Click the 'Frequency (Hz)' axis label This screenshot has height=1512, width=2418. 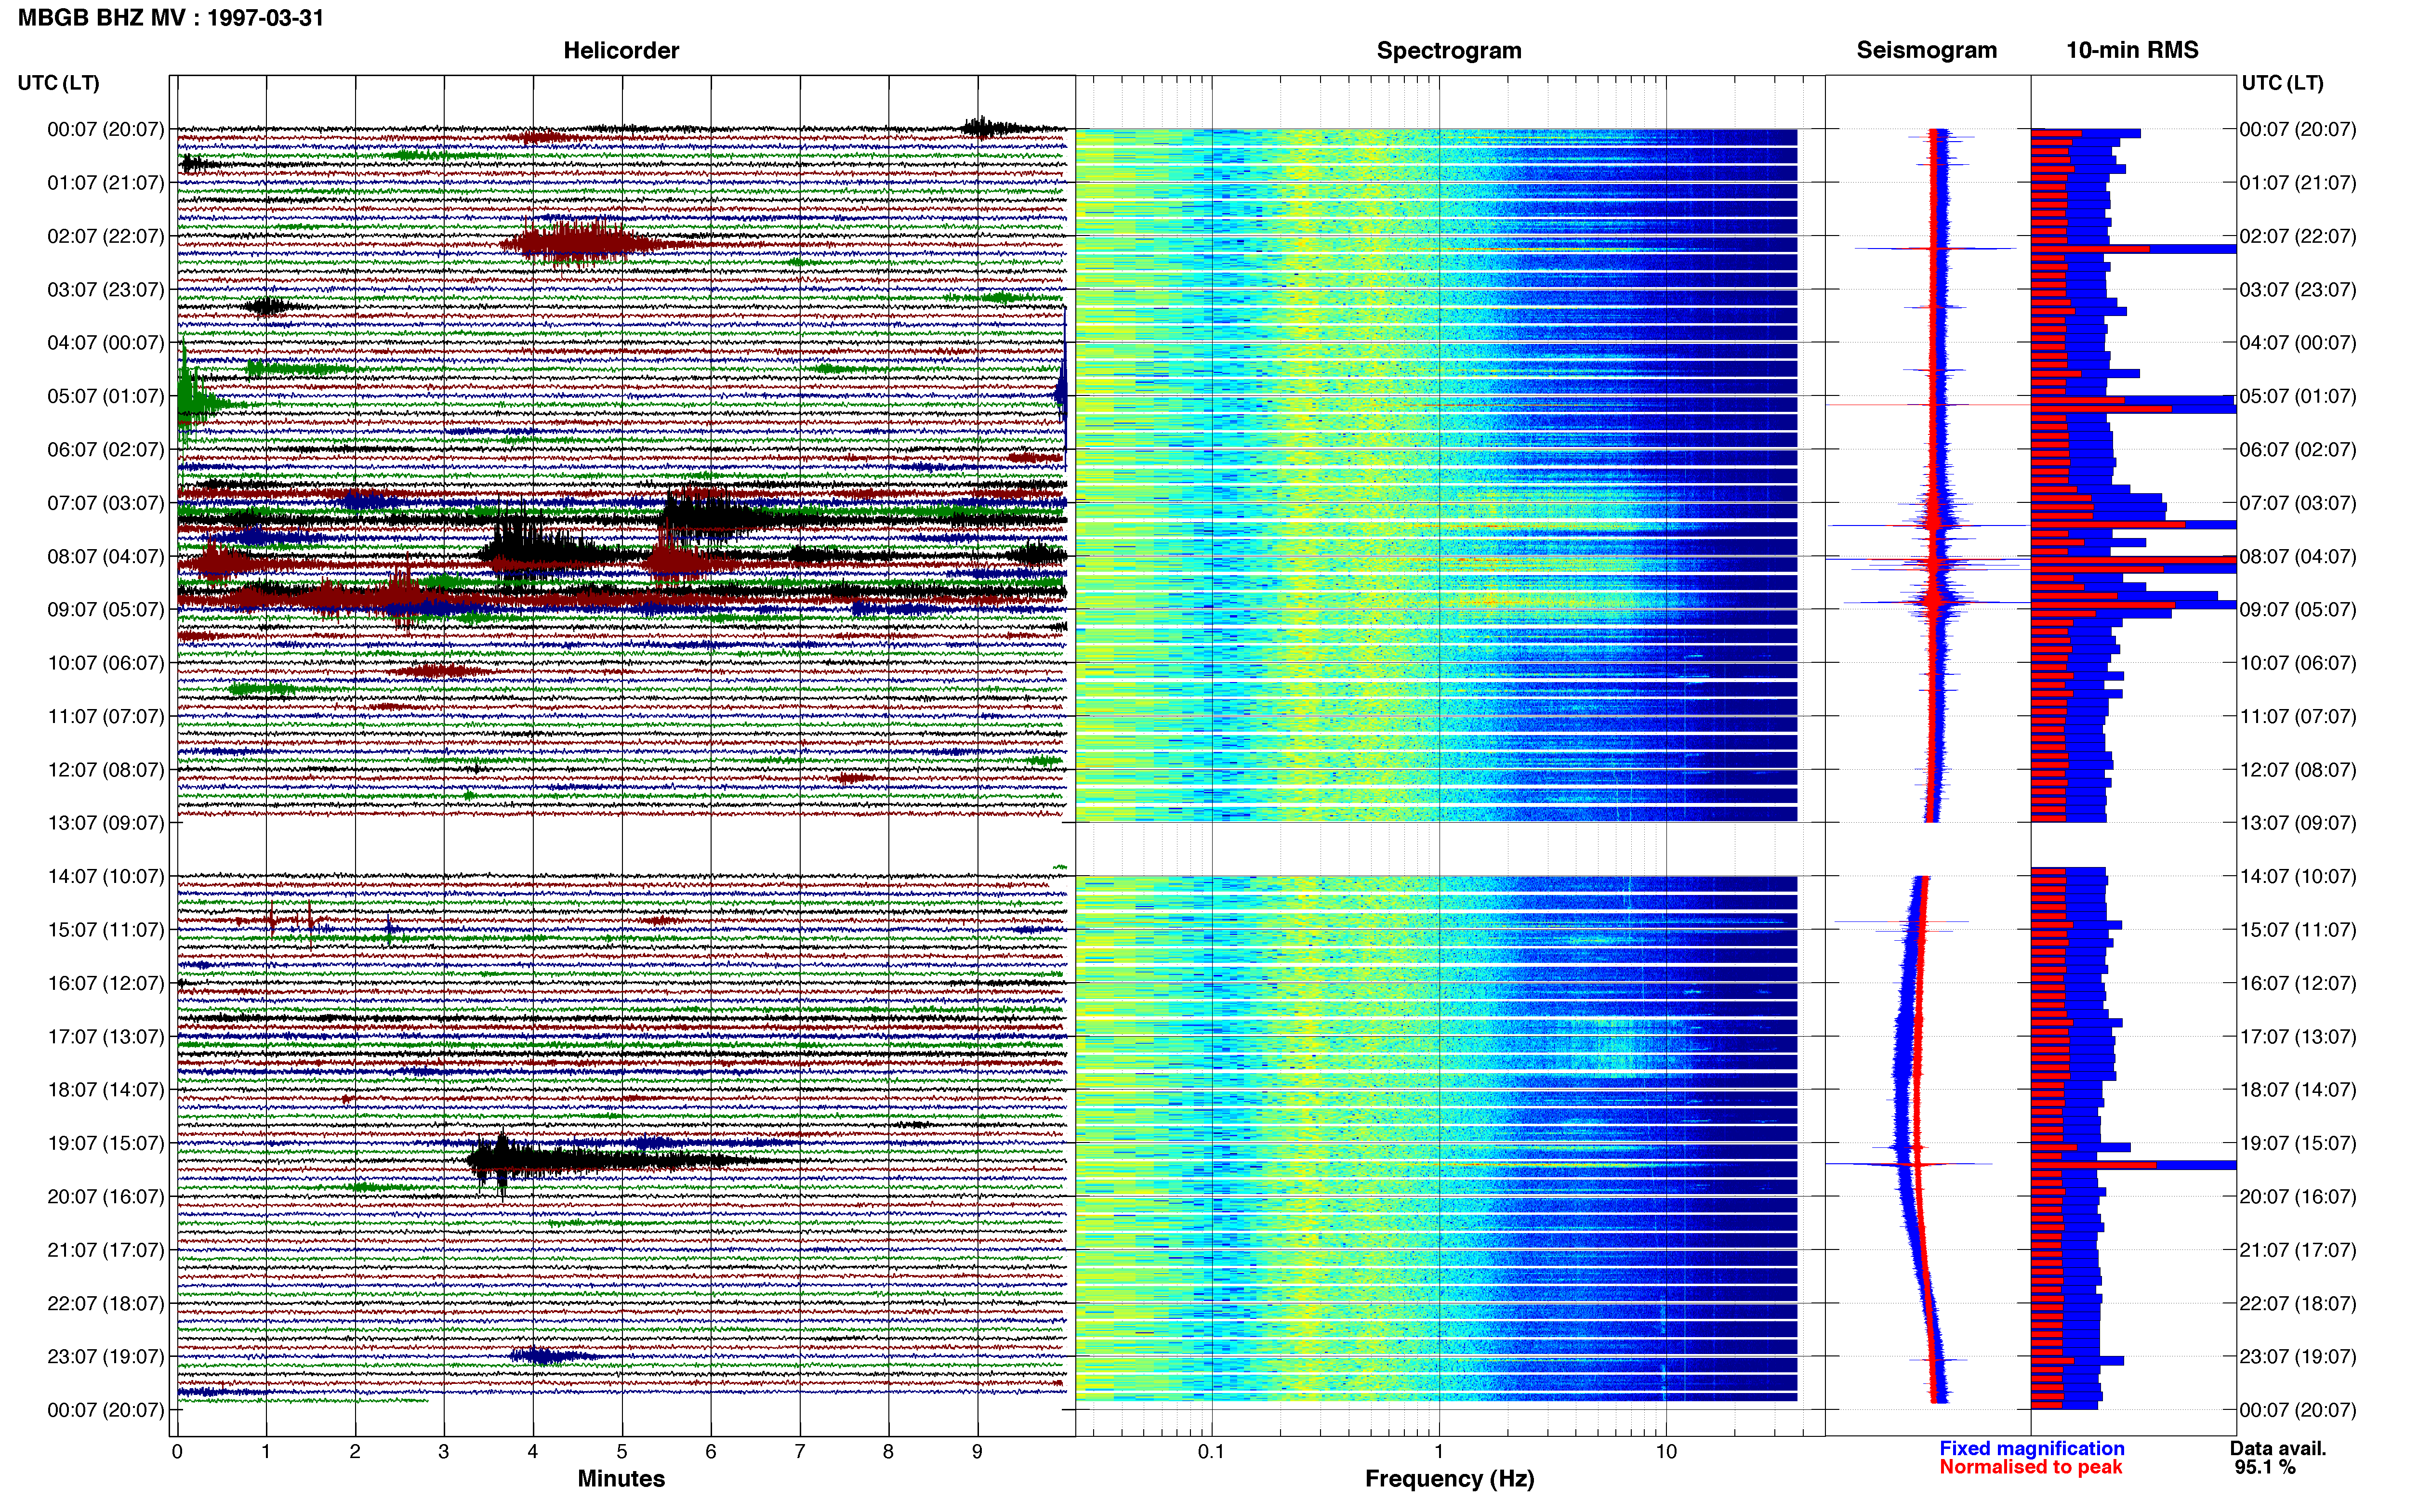(x=1449, y=1479)
